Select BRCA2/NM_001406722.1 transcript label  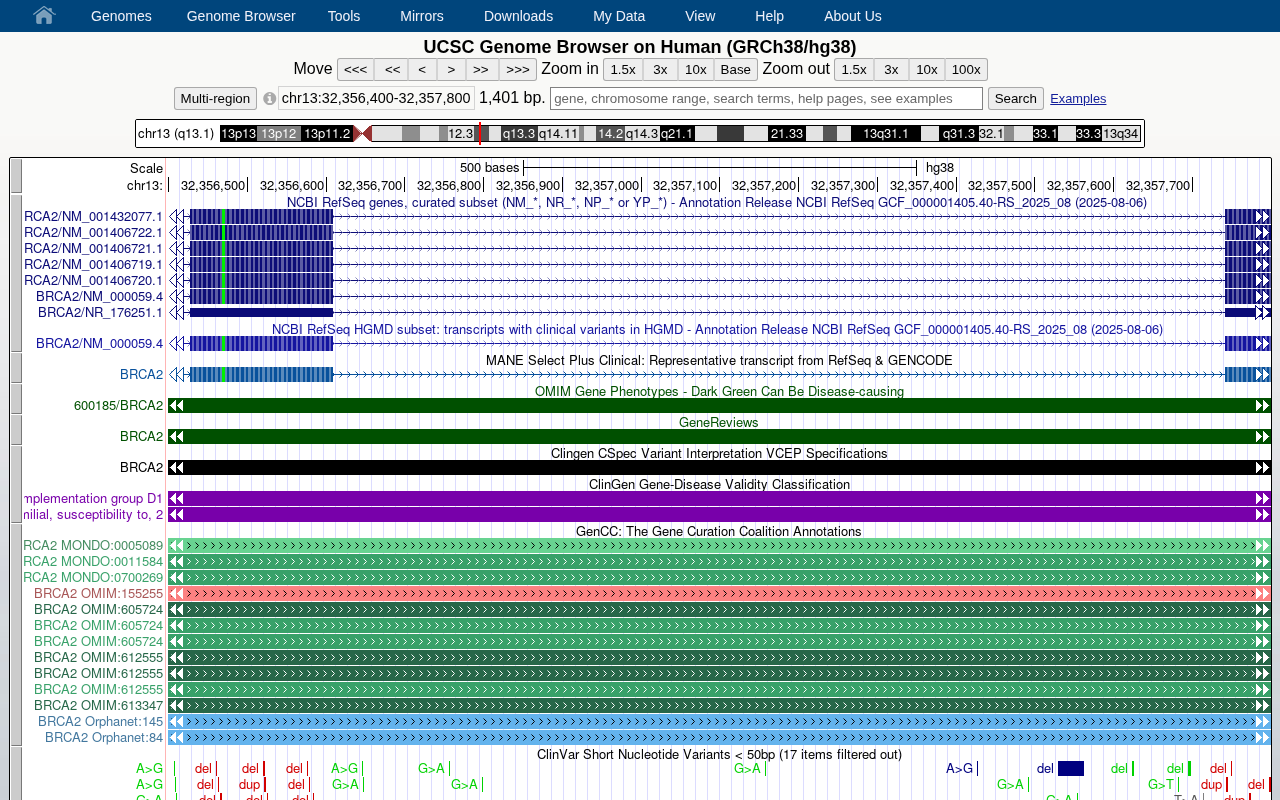[x=93, y=232]
